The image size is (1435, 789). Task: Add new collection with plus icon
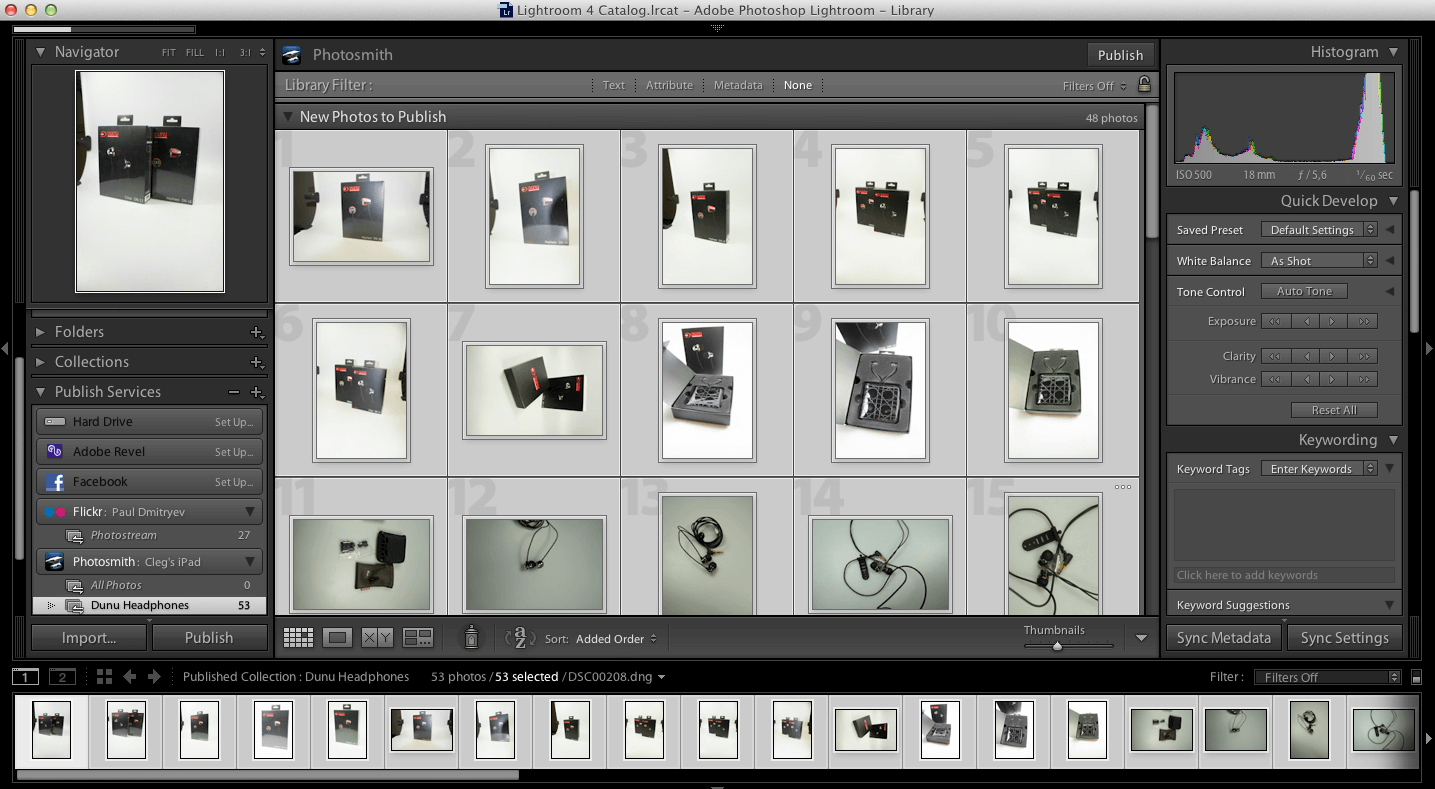click(257, 362)
